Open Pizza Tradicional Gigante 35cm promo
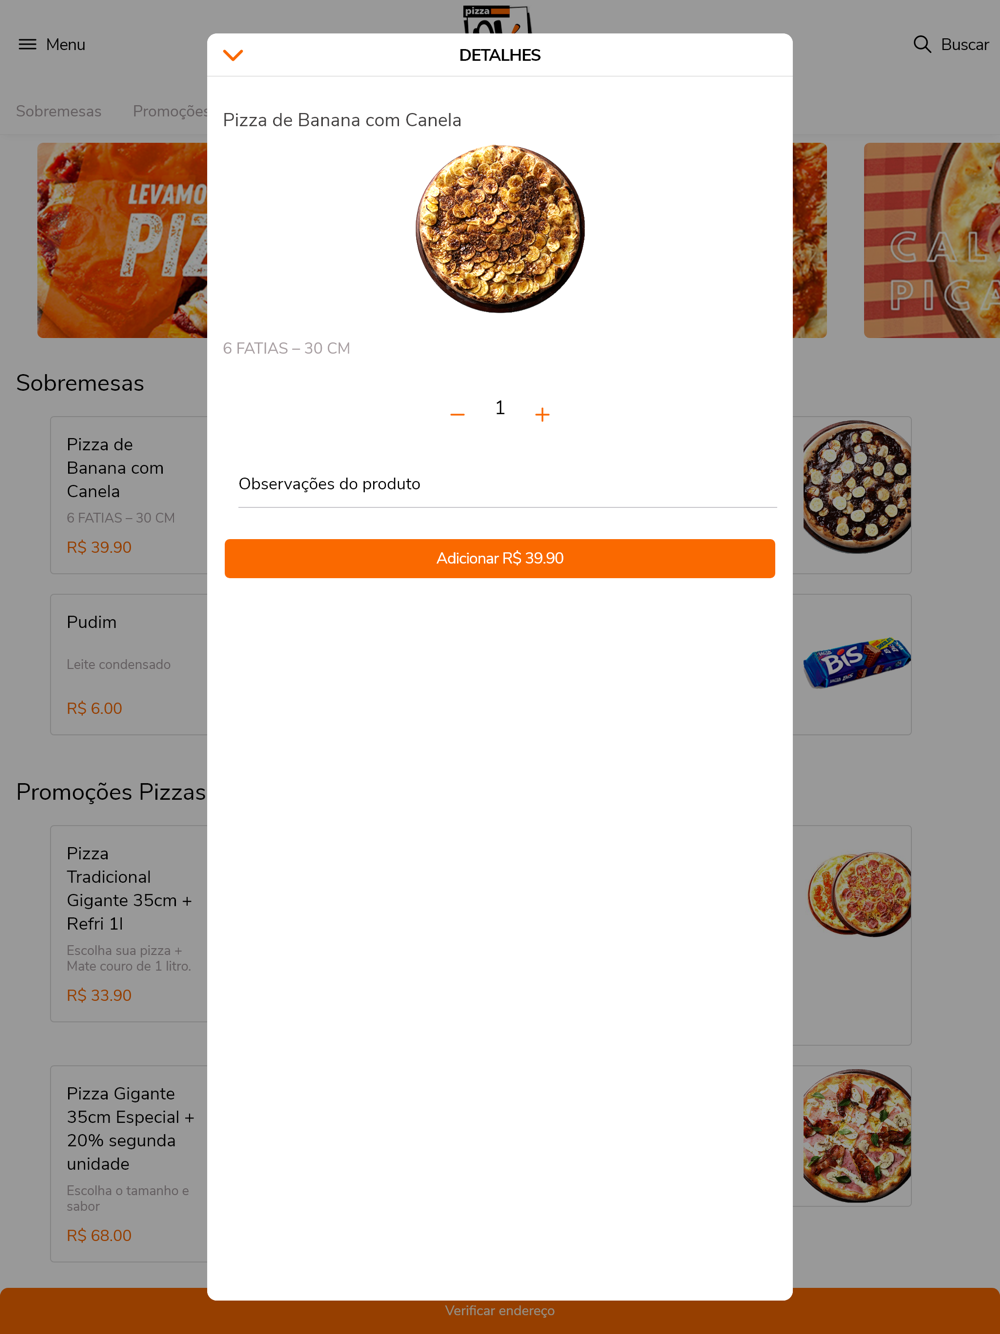The height and width of the screenshot is (1334, 1000). pyautogui.click(x=129, y=923)
